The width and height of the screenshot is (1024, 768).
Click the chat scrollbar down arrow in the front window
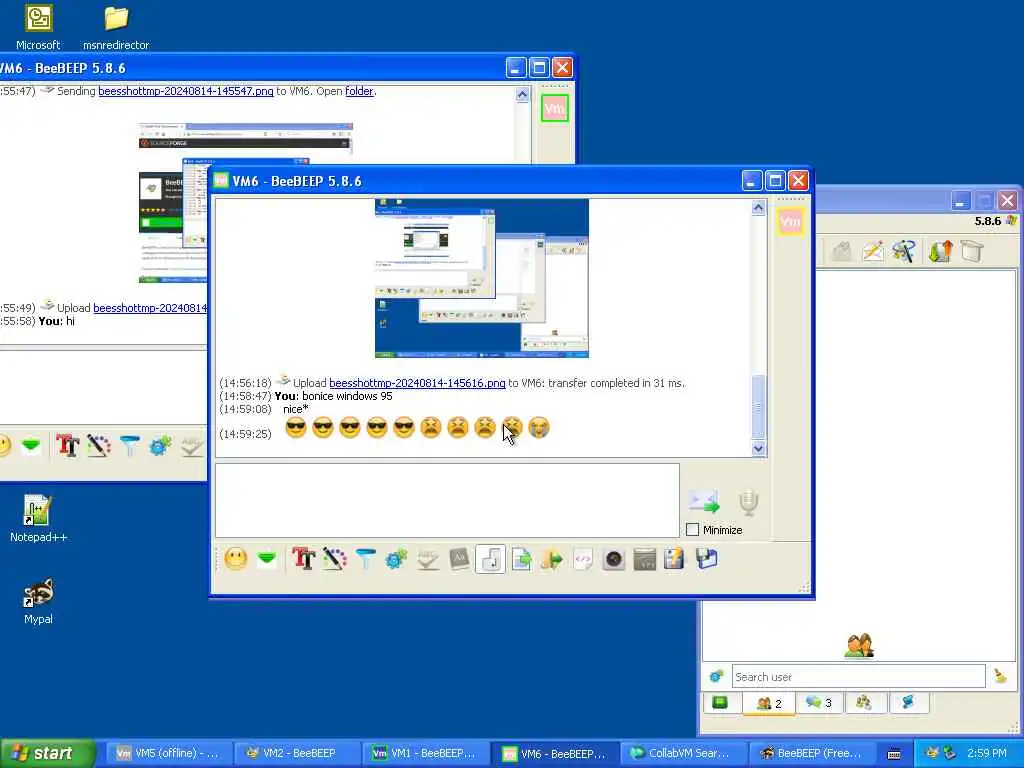click(x=758, y=449)
